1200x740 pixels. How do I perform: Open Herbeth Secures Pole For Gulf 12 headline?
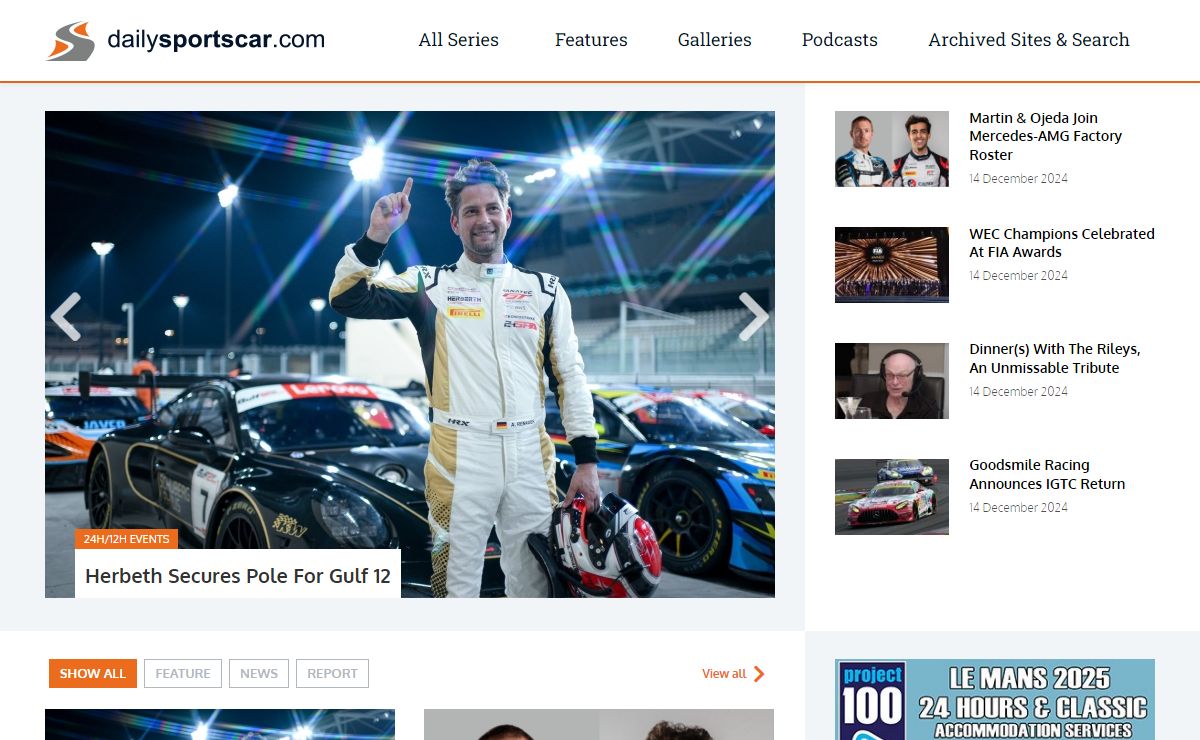pos(238,576)
